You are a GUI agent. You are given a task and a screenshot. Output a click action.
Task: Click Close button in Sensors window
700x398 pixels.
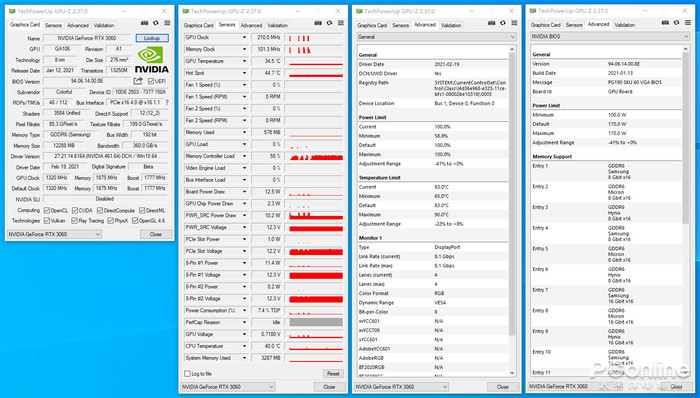(x=329, y=387)
